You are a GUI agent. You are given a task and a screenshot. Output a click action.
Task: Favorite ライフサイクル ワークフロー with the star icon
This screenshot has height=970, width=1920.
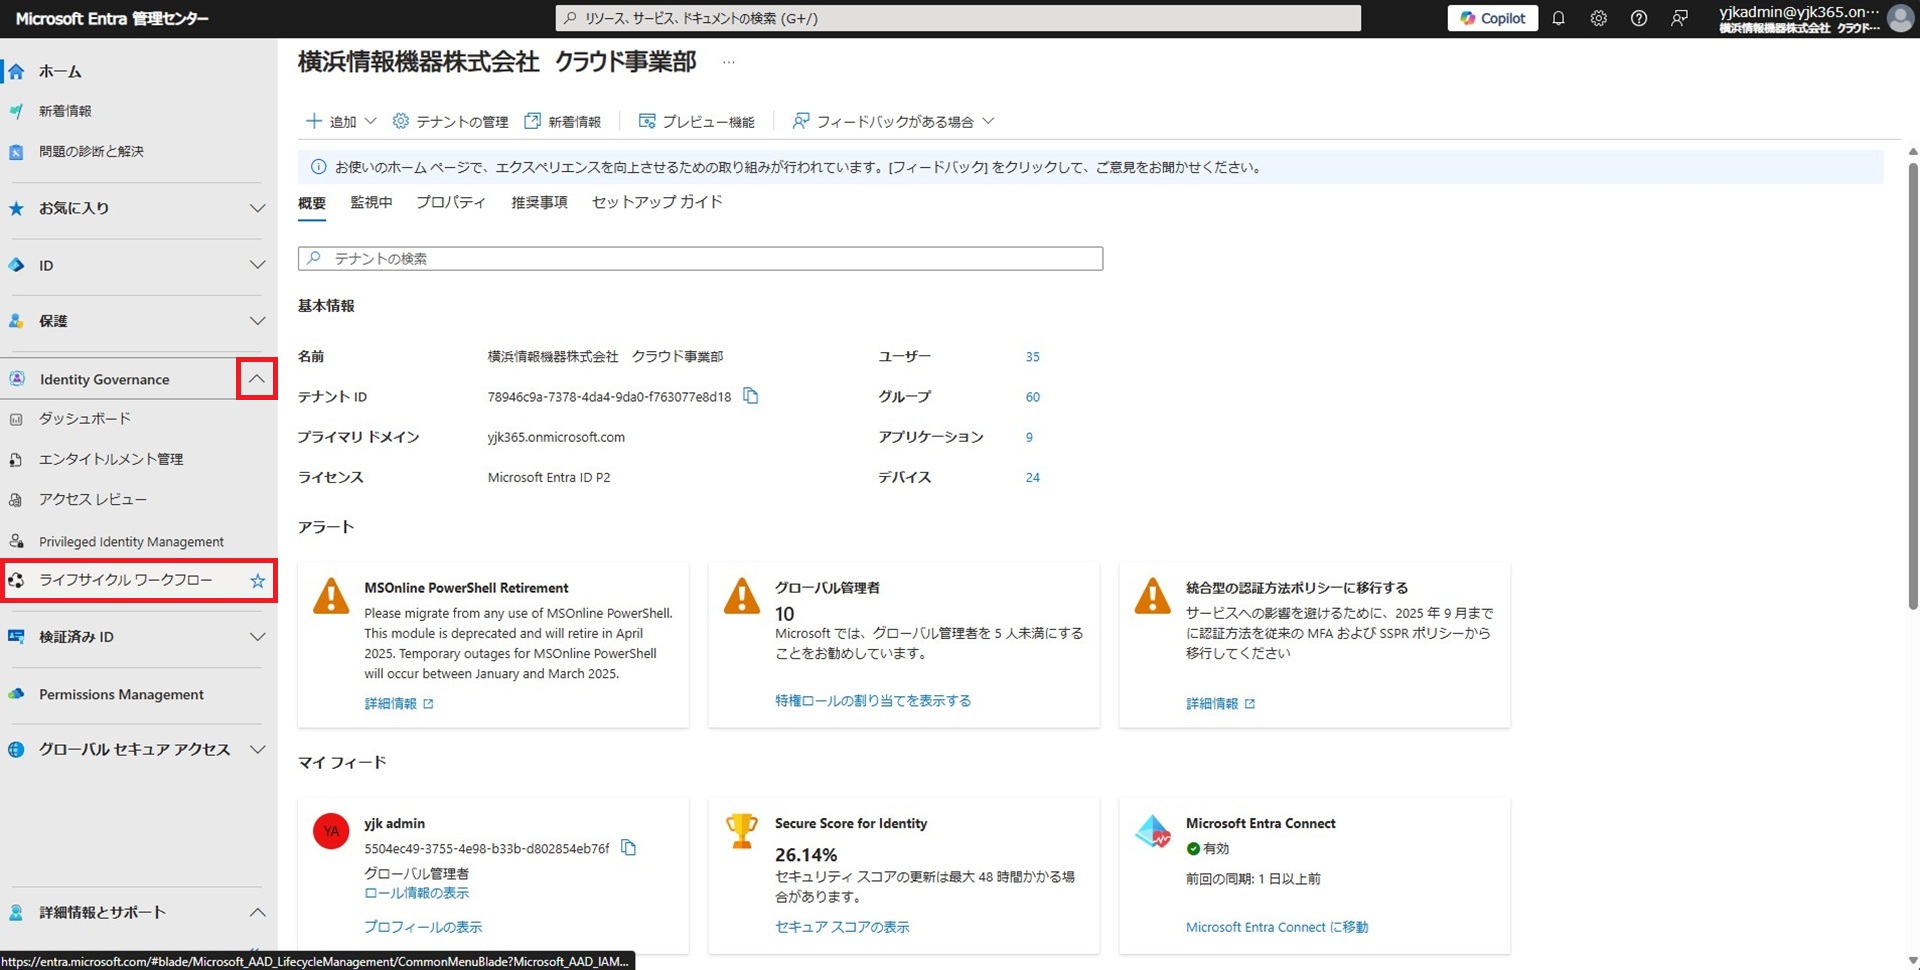(258, 581)
